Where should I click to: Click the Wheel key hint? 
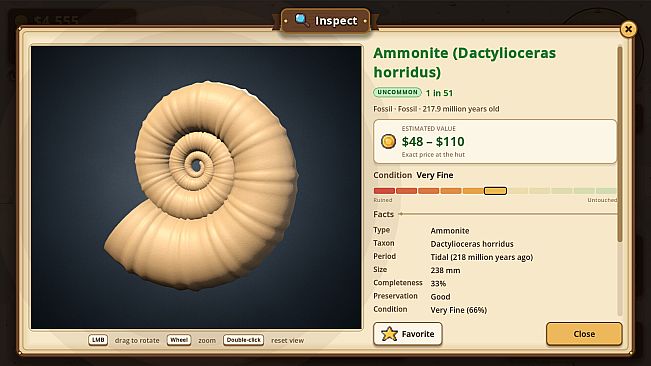click(x=179, y=340)
